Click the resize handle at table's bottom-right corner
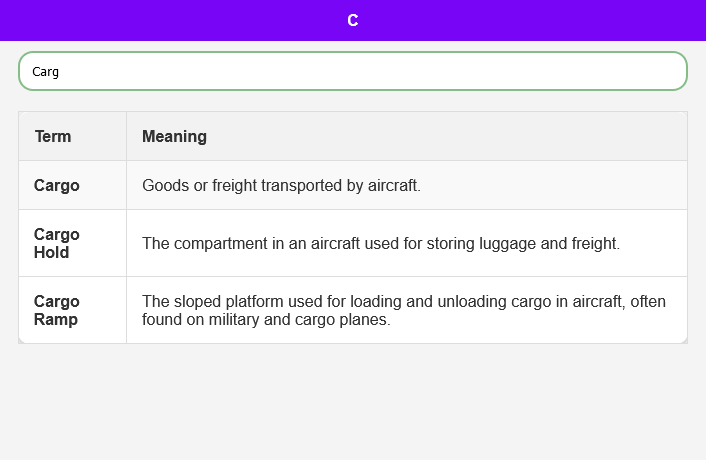Screen dimensions: 706x460 684,340
